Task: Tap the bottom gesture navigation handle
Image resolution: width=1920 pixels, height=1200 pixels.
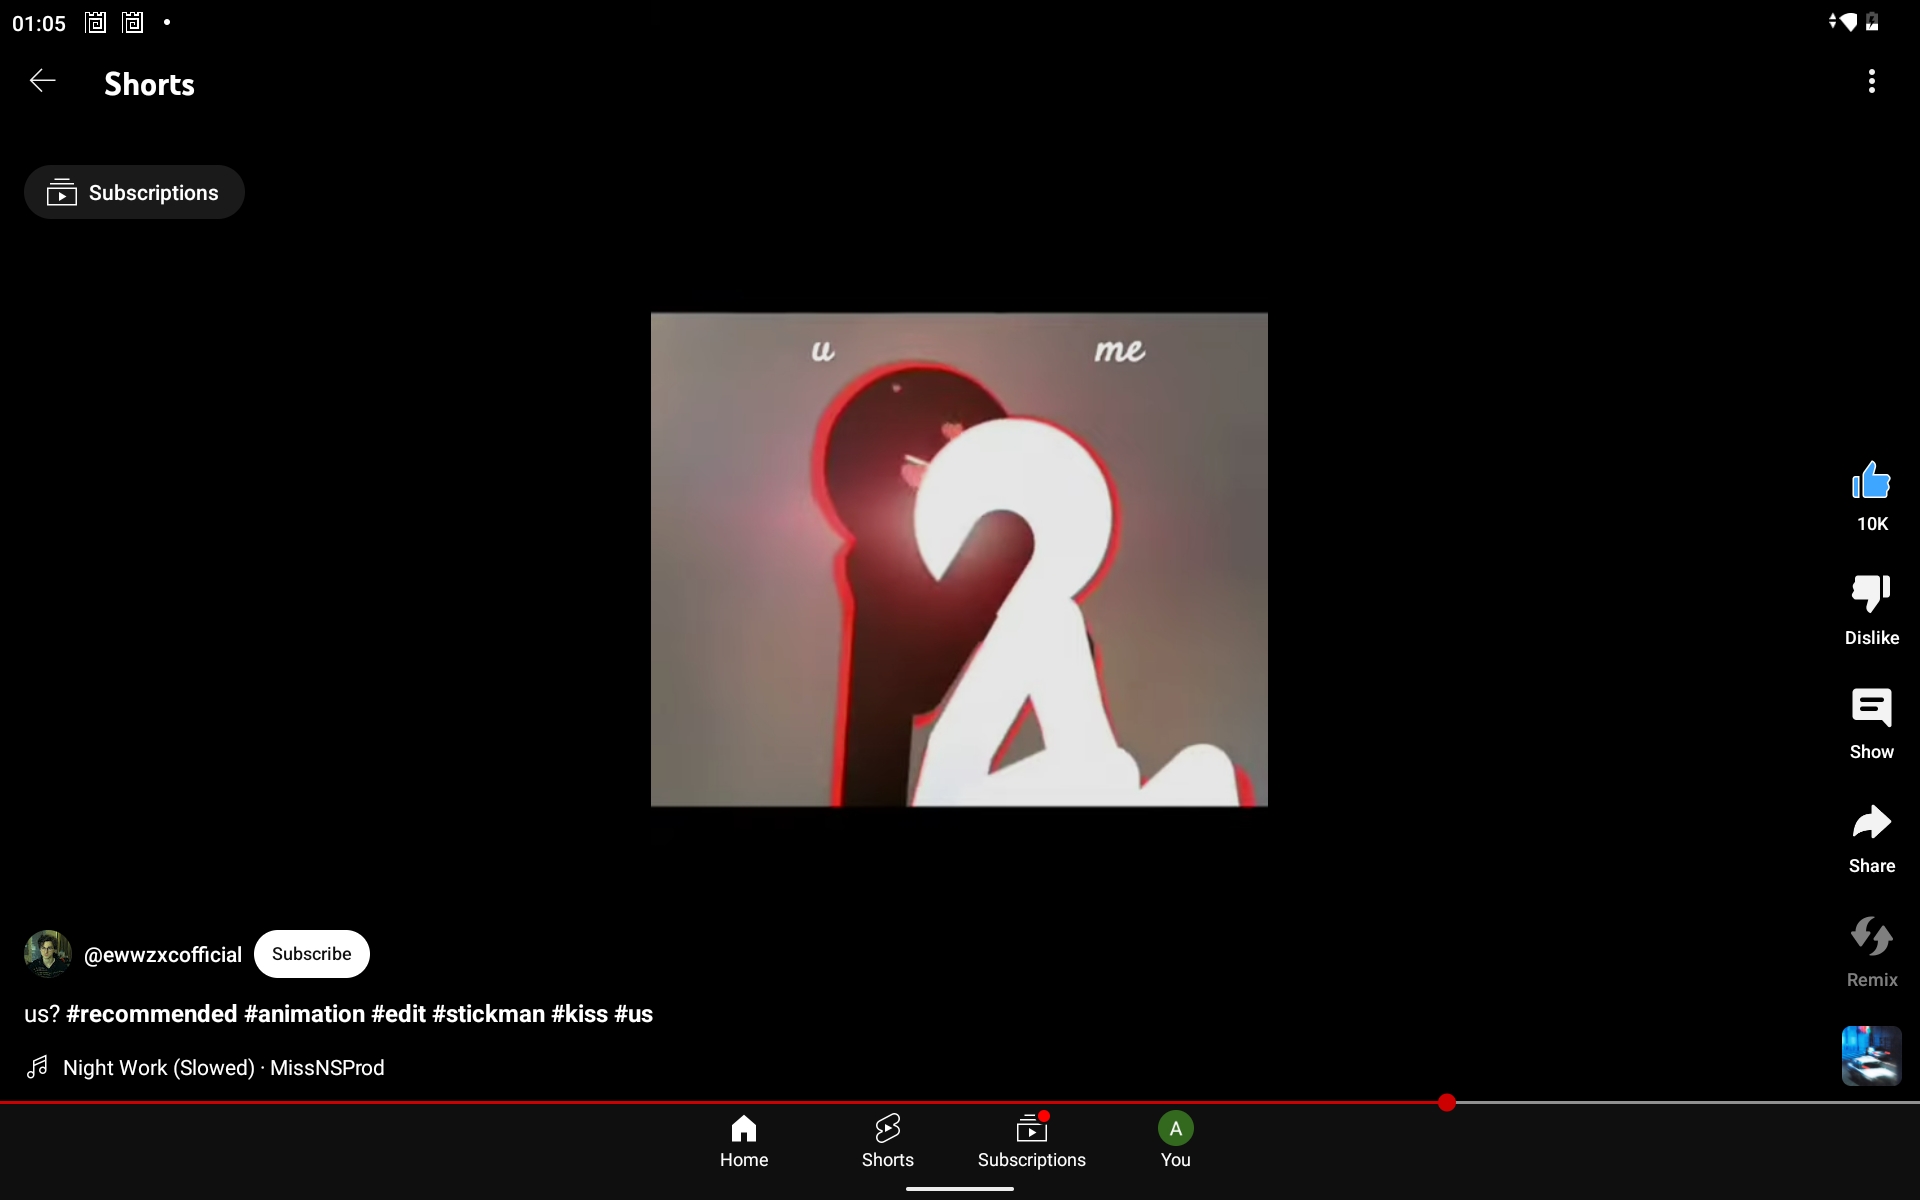Action: pos(960,1188)
